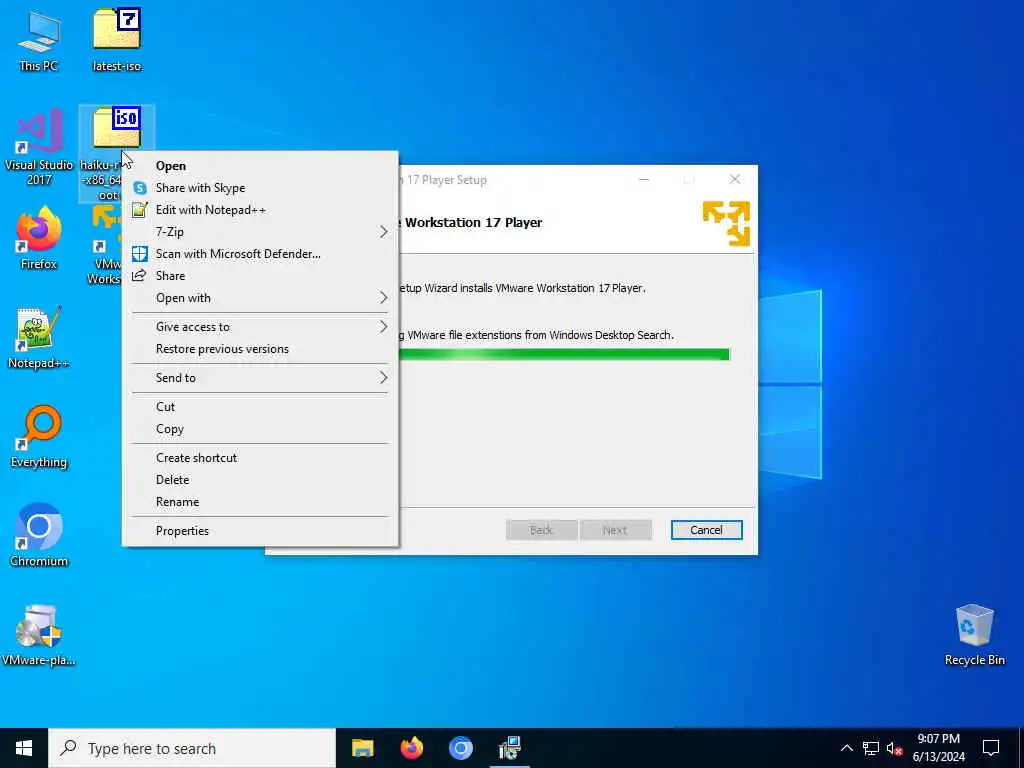Select the latest-iso archive icon
Image resolution: width=1024 pixels, height=768 pixels.
(x=117, y=40)
